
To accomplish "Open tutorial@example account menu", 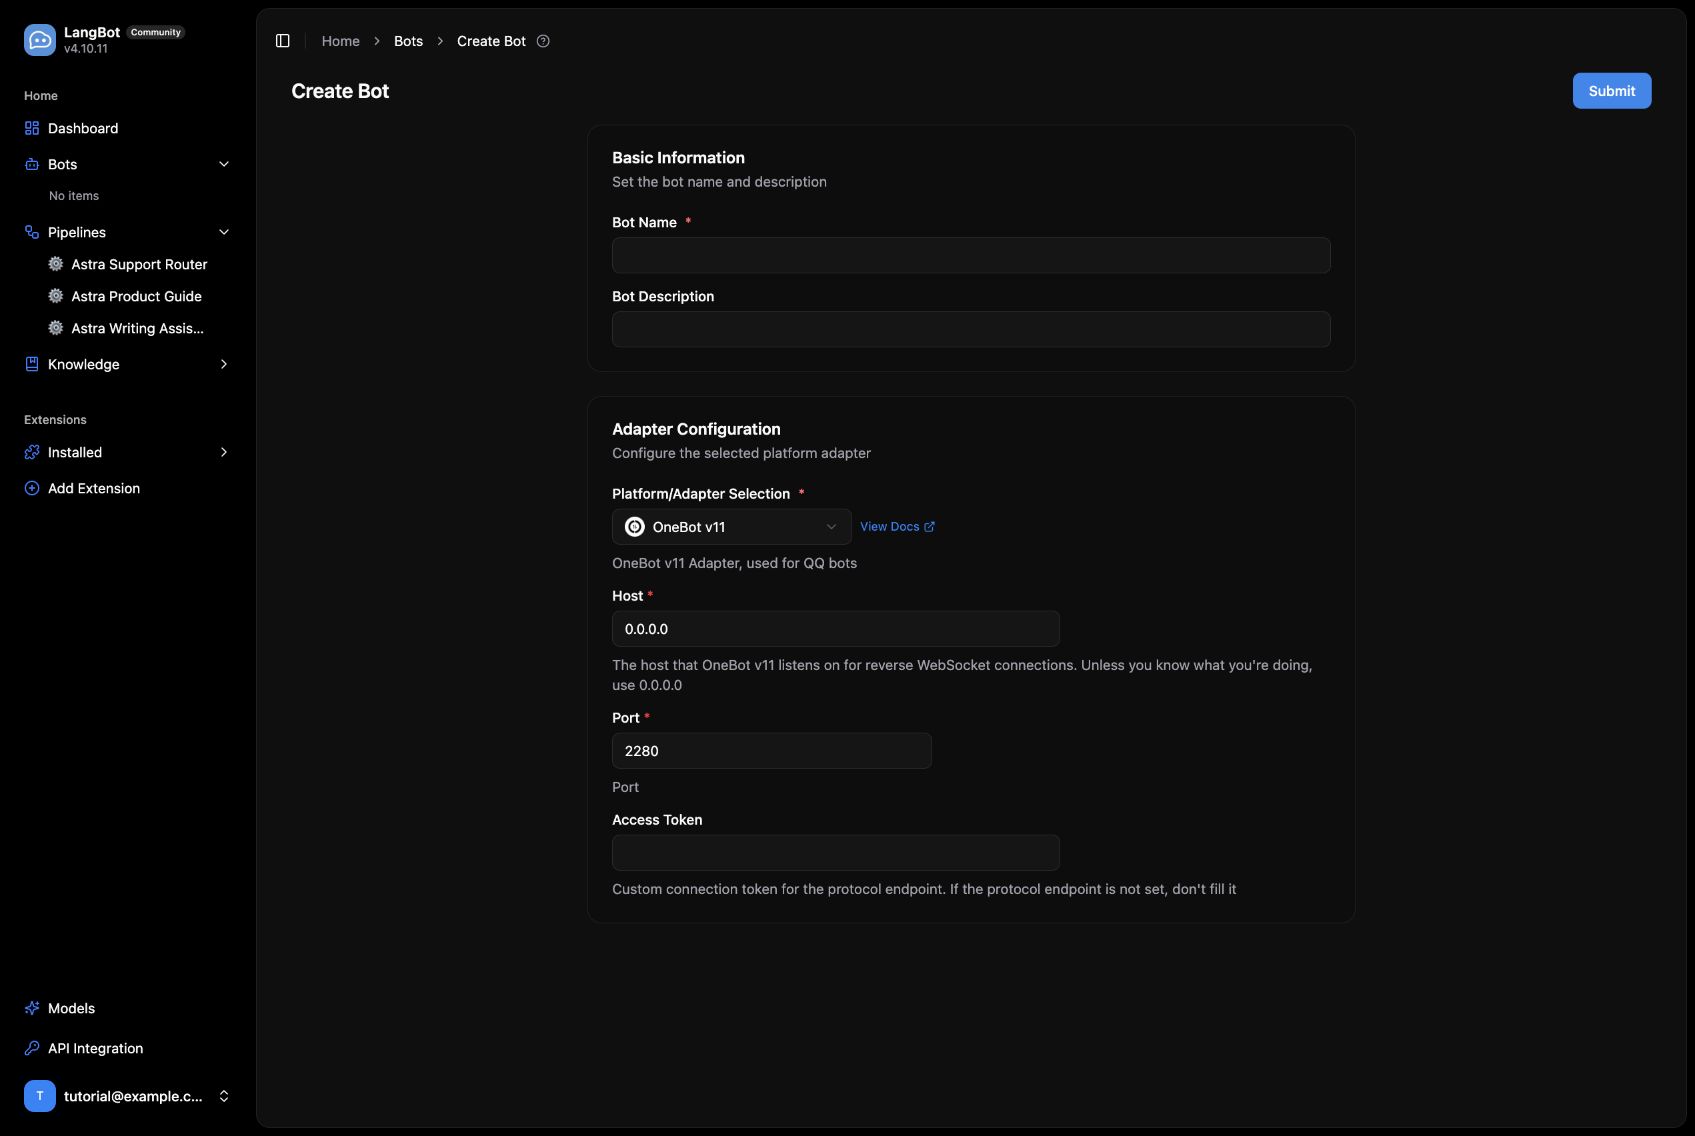I will coord(128,1096).
